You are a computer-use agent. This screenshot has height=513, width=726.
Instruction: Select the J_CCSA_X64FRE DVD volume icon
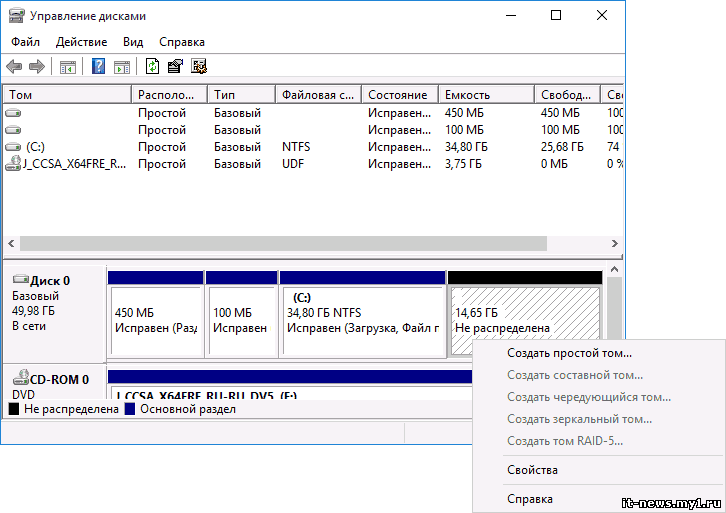pos(13,163)
